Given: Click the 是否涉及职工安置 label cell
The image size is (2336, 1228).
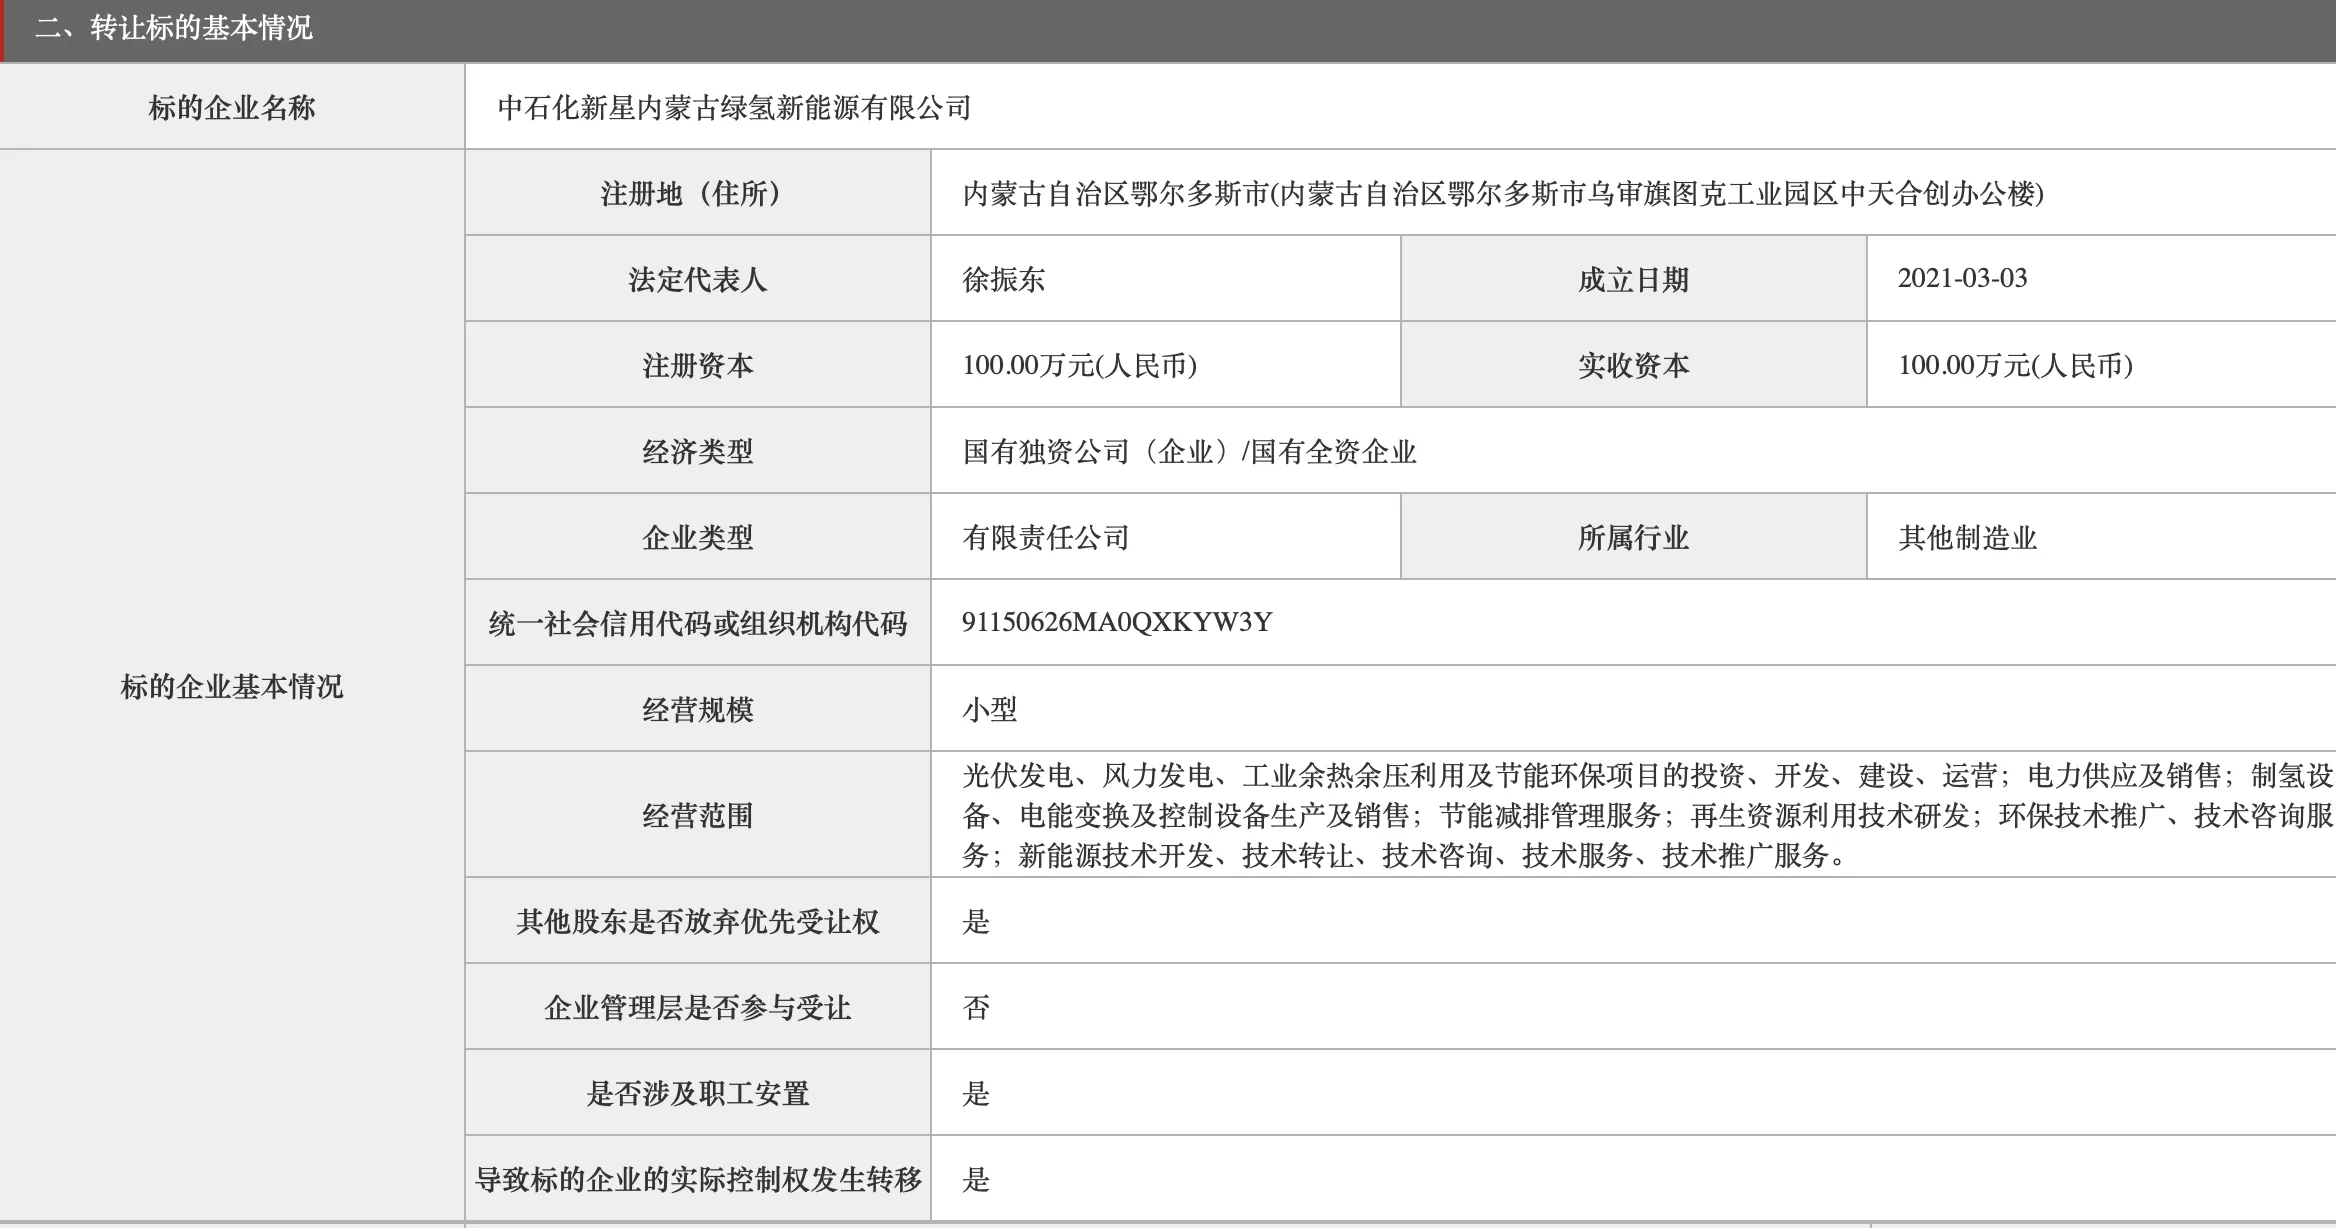Looking at the screenshot, I should click(x=697, y=1093).
